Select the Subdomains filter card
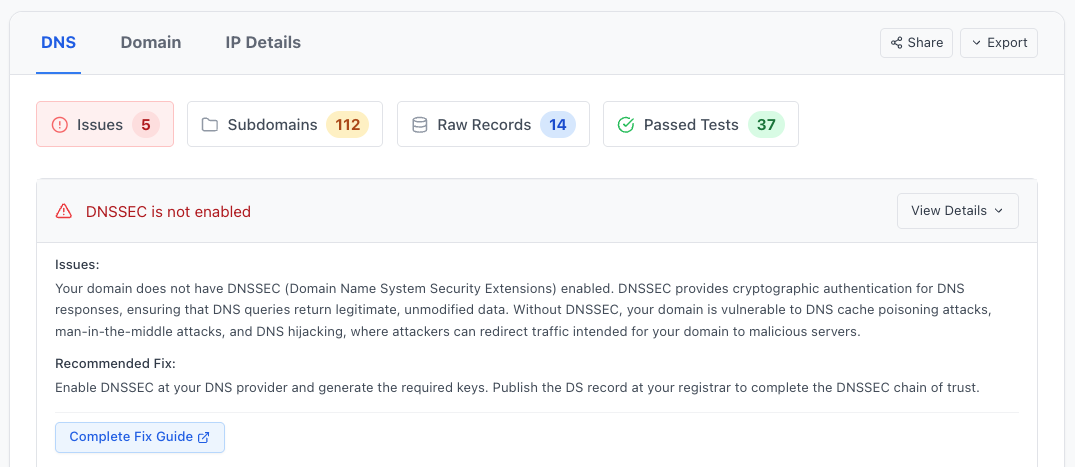The height and width of the screenshot is (467, 1075). (285, 124)
